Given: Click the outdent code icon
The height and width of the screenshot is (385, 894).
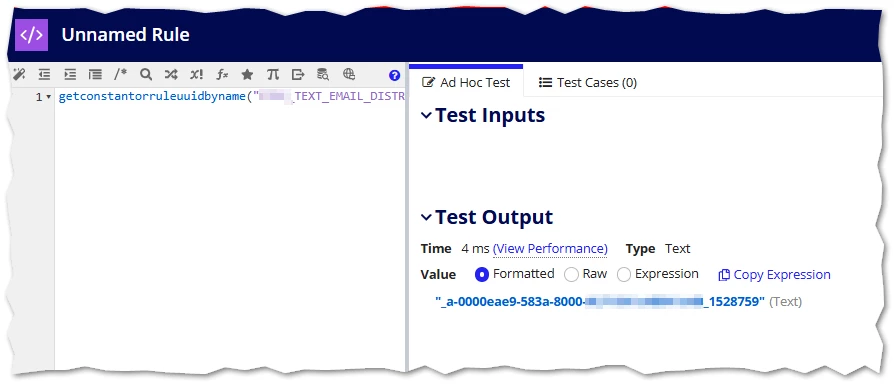Looking at the screenshot, I should (x=44, y=74).
